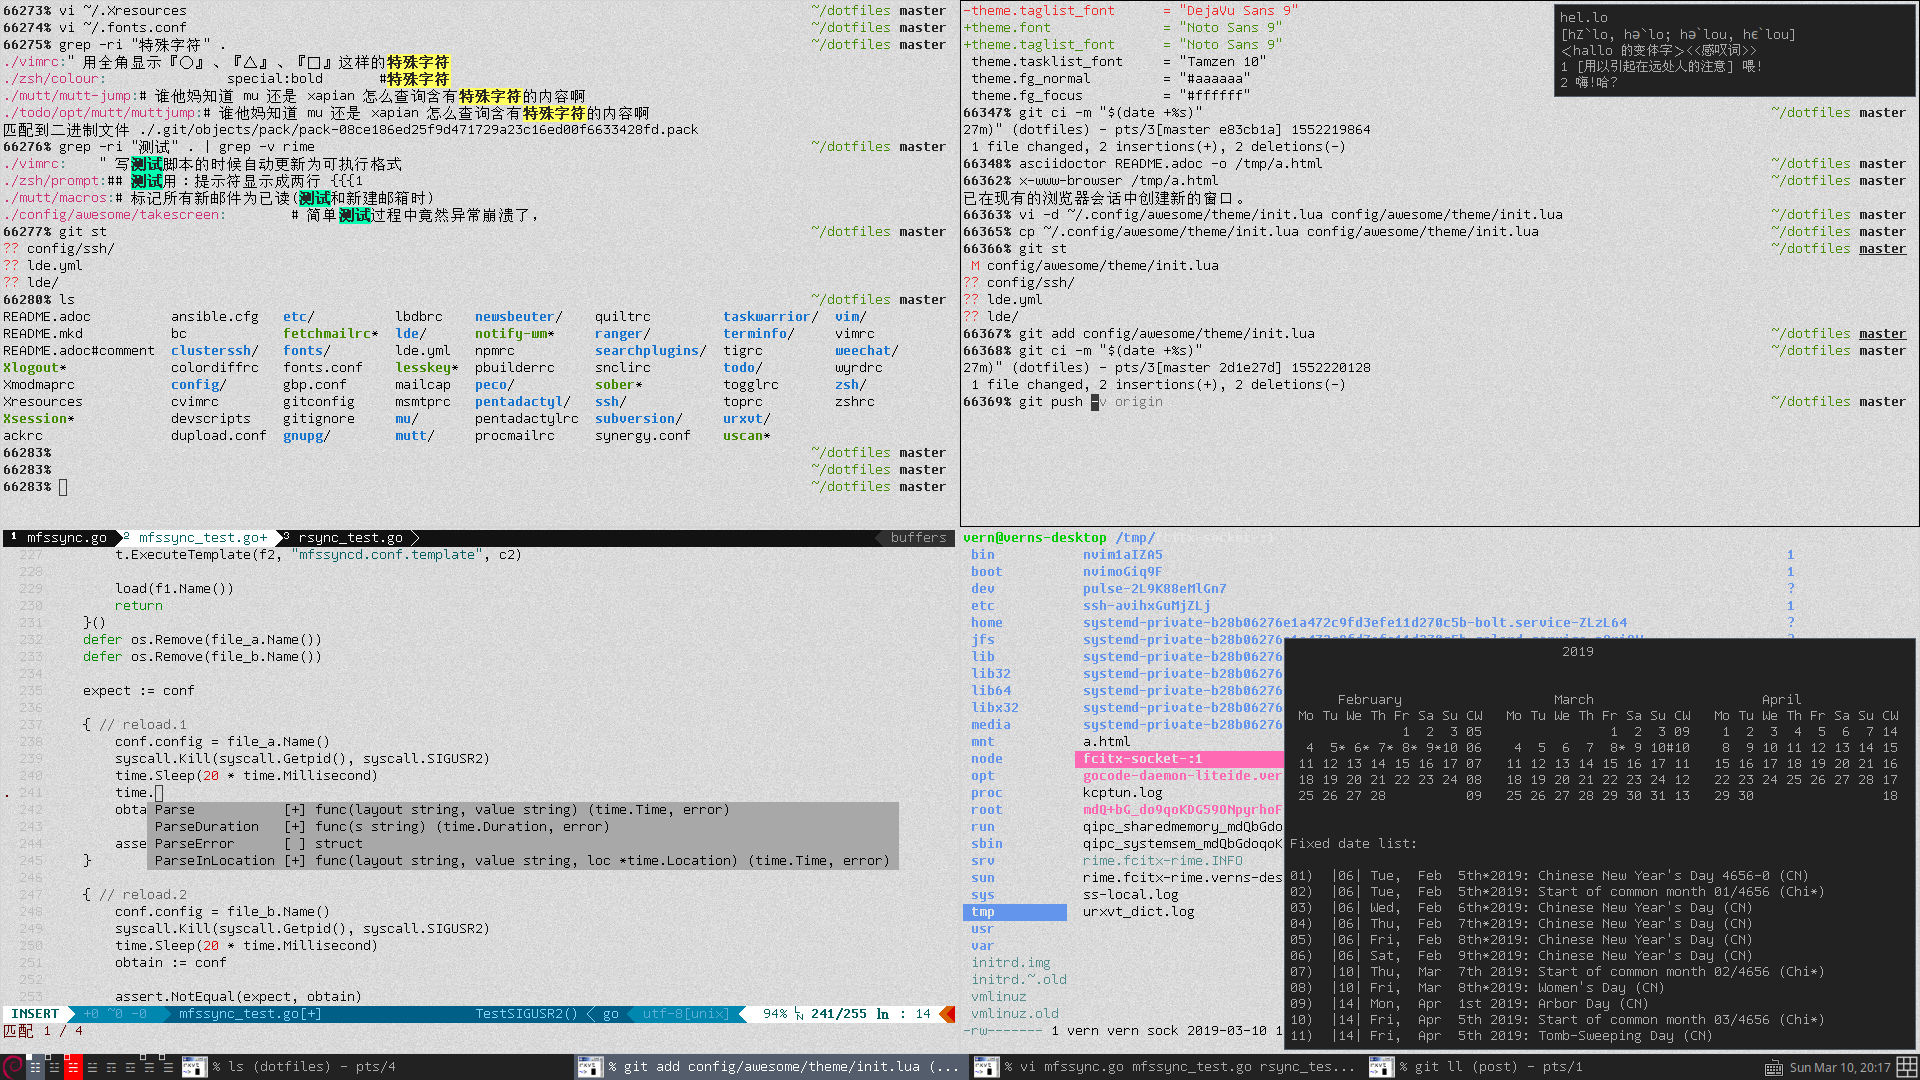Select the mfssync_test.go+ buffer tab

202,538
